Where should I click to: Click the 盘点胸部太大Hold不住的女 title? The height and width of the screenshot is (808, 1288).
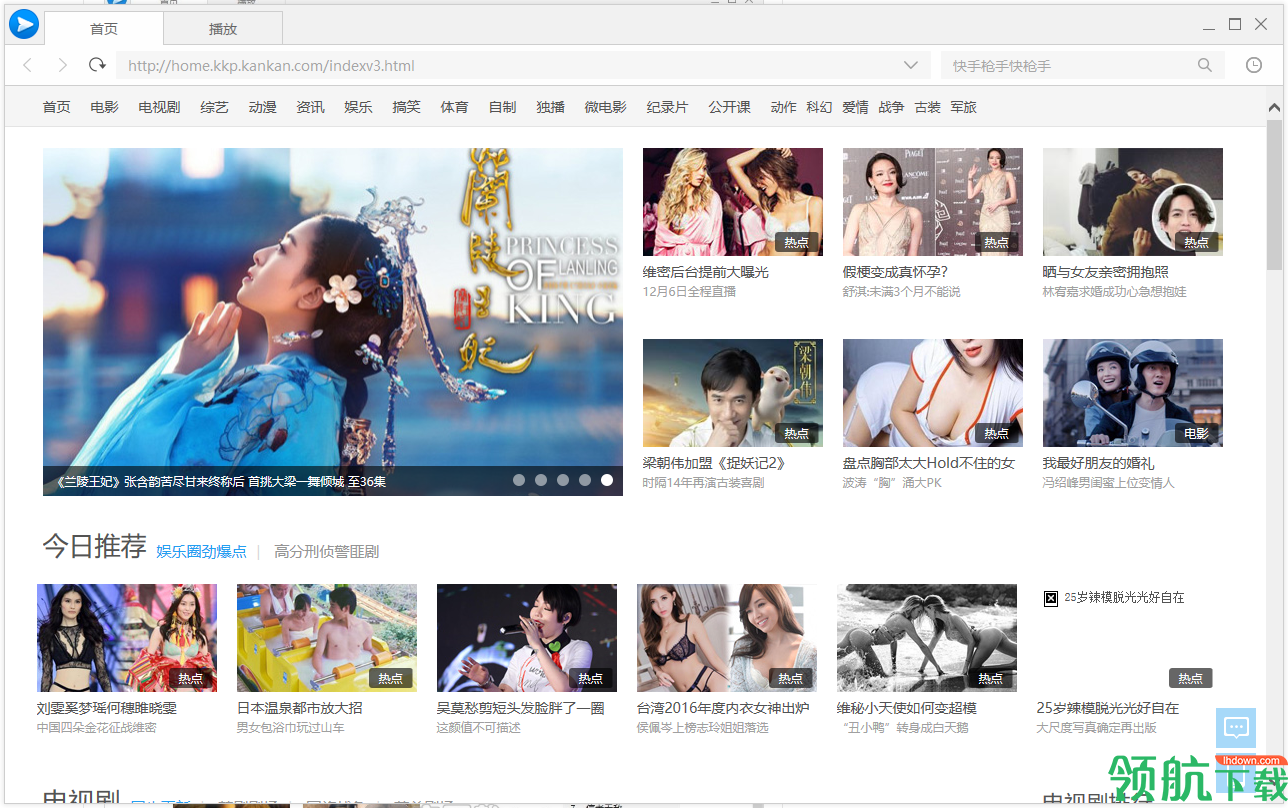click(x=929, y=463)
